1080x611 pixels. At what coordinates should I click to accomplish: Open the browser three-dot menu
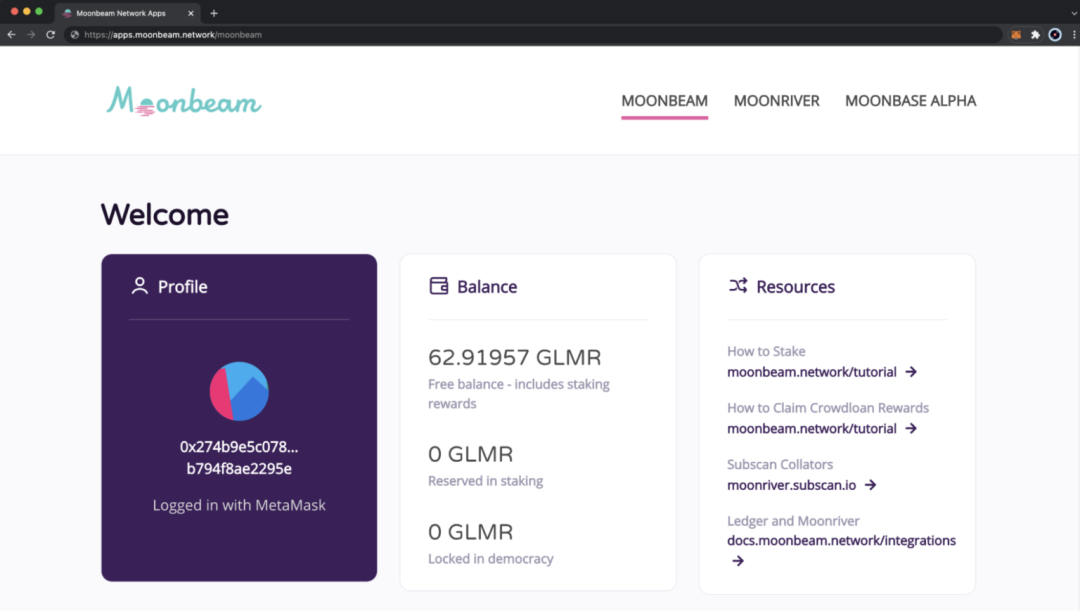1074,34
